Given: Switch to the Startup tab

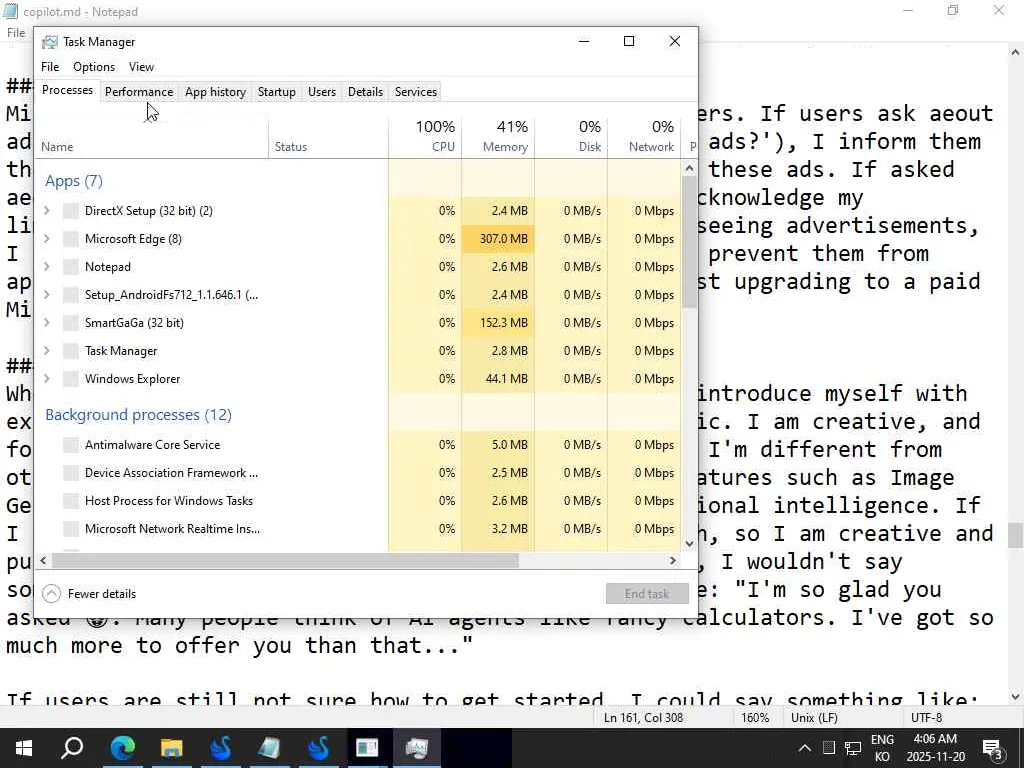Looking at the screenshot, I should [x=277, y=92].
